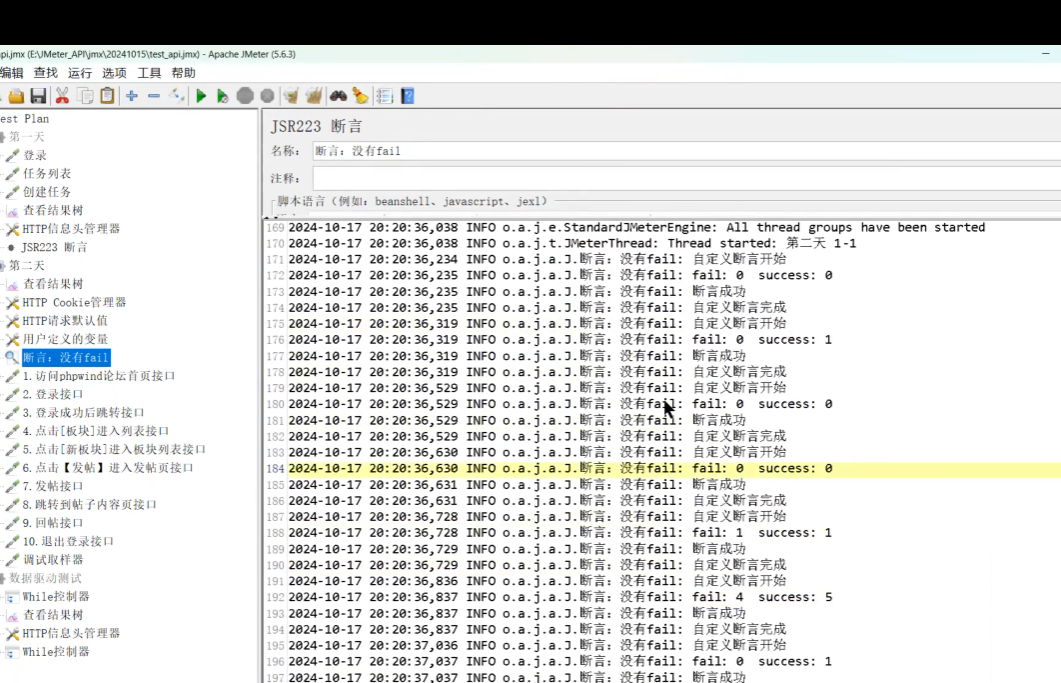
Task: Cut the selected element with the scissors icon
Action: pos(62,96)
